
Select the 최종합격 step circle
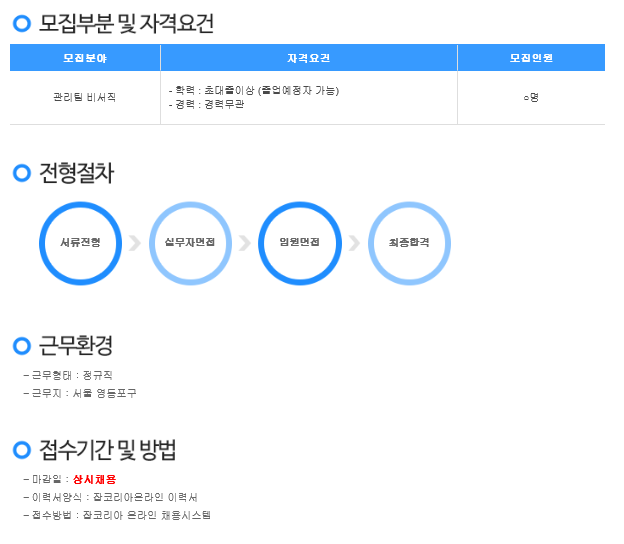click(409, 243)
